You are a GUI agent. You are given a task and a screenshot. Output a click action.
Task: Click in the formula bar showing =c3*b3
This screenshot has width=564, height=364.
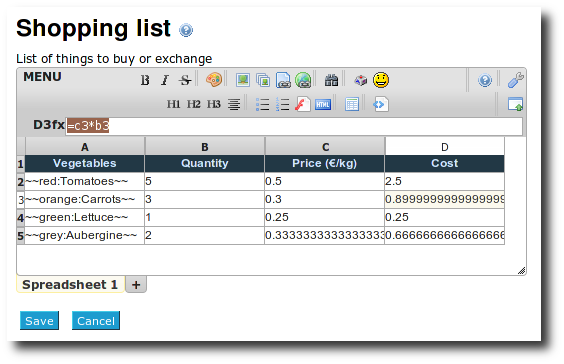coord(294,126)
